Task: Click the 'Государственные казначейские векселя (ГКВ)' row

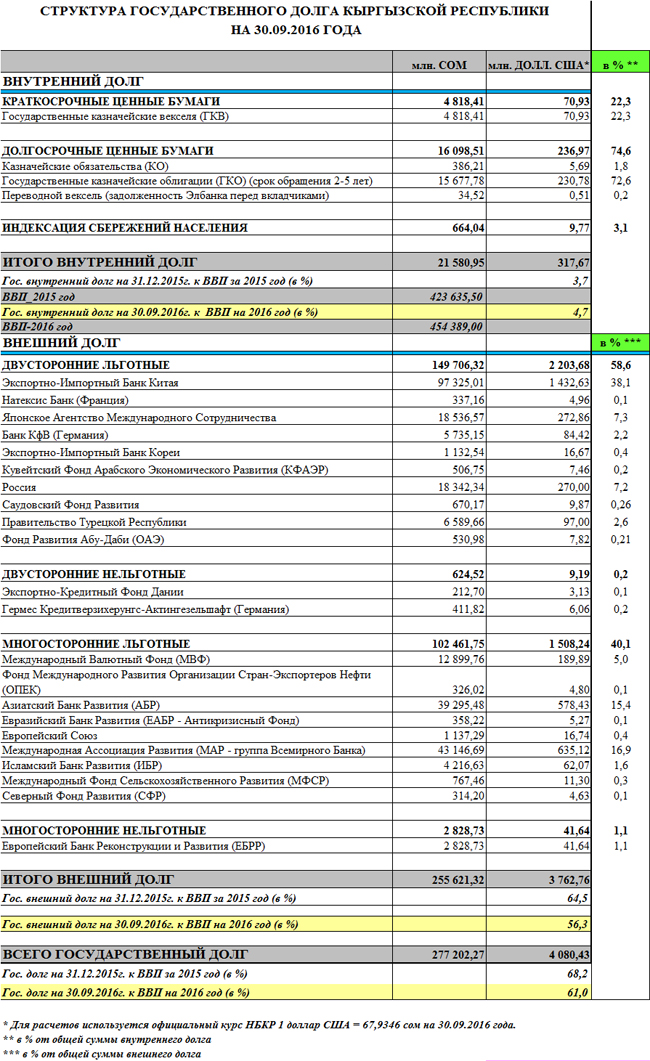Action: point(296,116)
